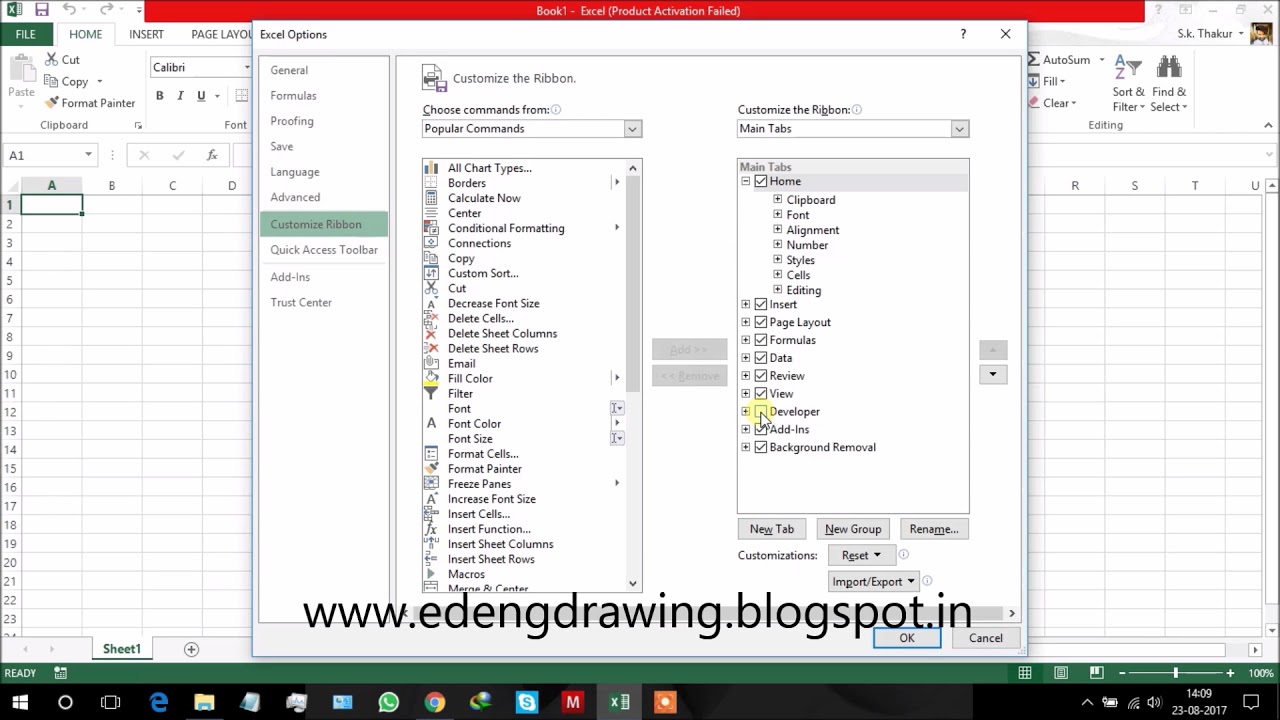Screen dimensions: 1280x720
Task: Click the formula bar fx insert function icon
Action: point(212,155)
